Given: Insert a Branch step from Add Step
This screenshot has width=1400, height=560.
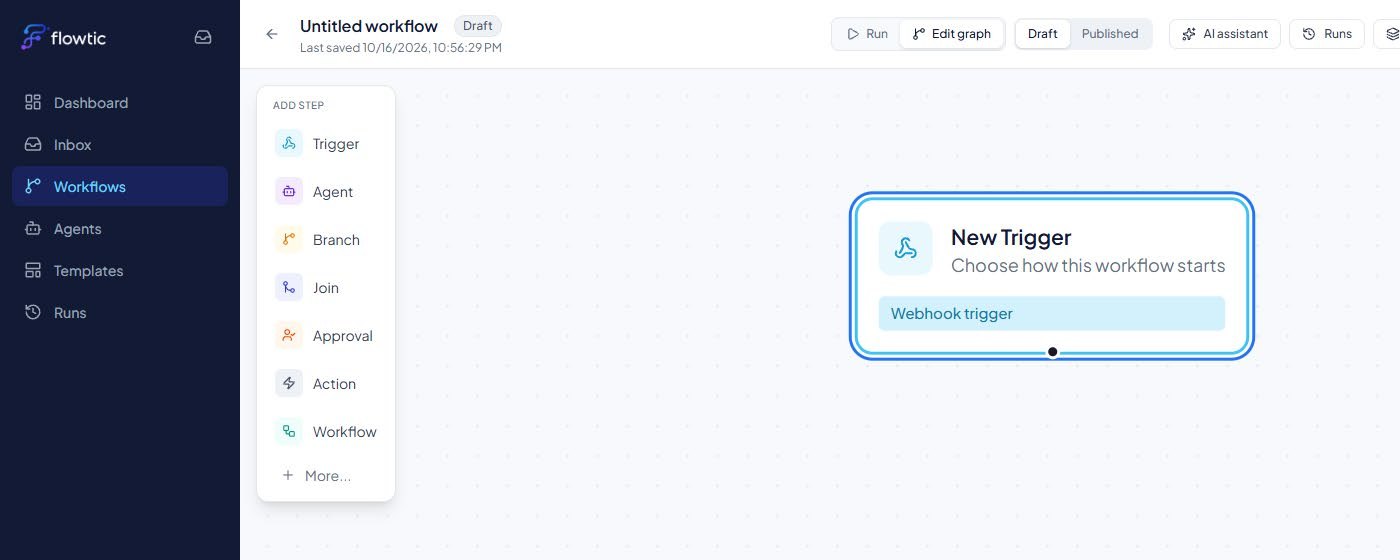Looking at the screenshot, I should coord(326,240).
